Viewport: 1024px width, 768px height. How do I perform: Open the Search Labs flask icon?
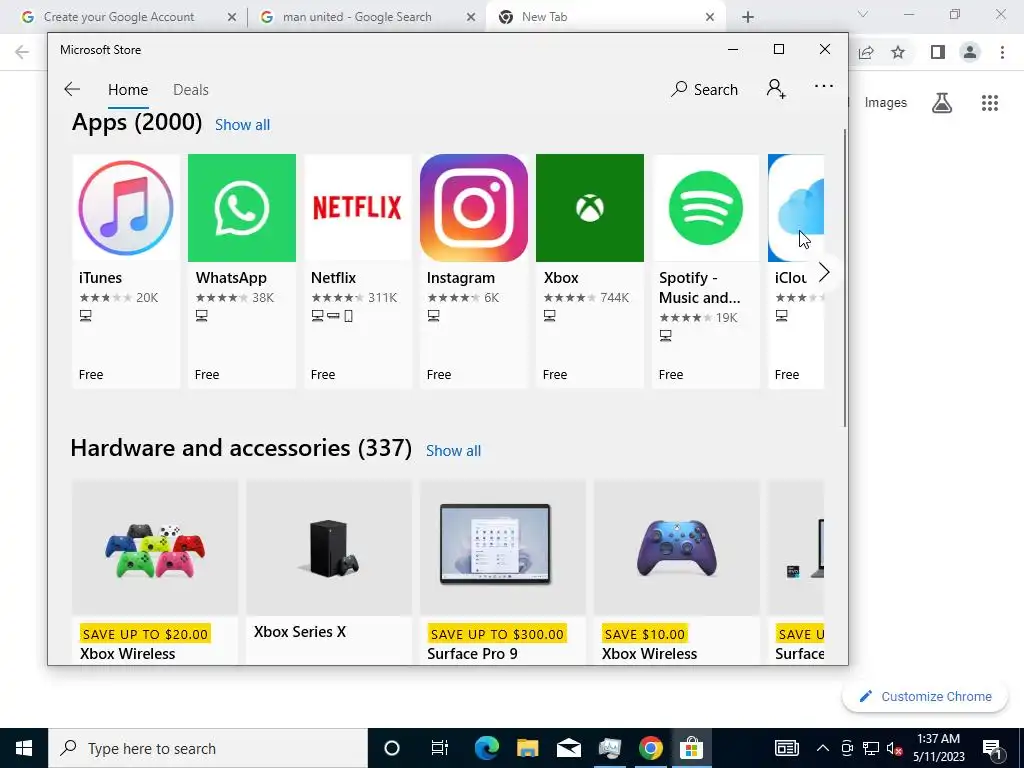942,103
